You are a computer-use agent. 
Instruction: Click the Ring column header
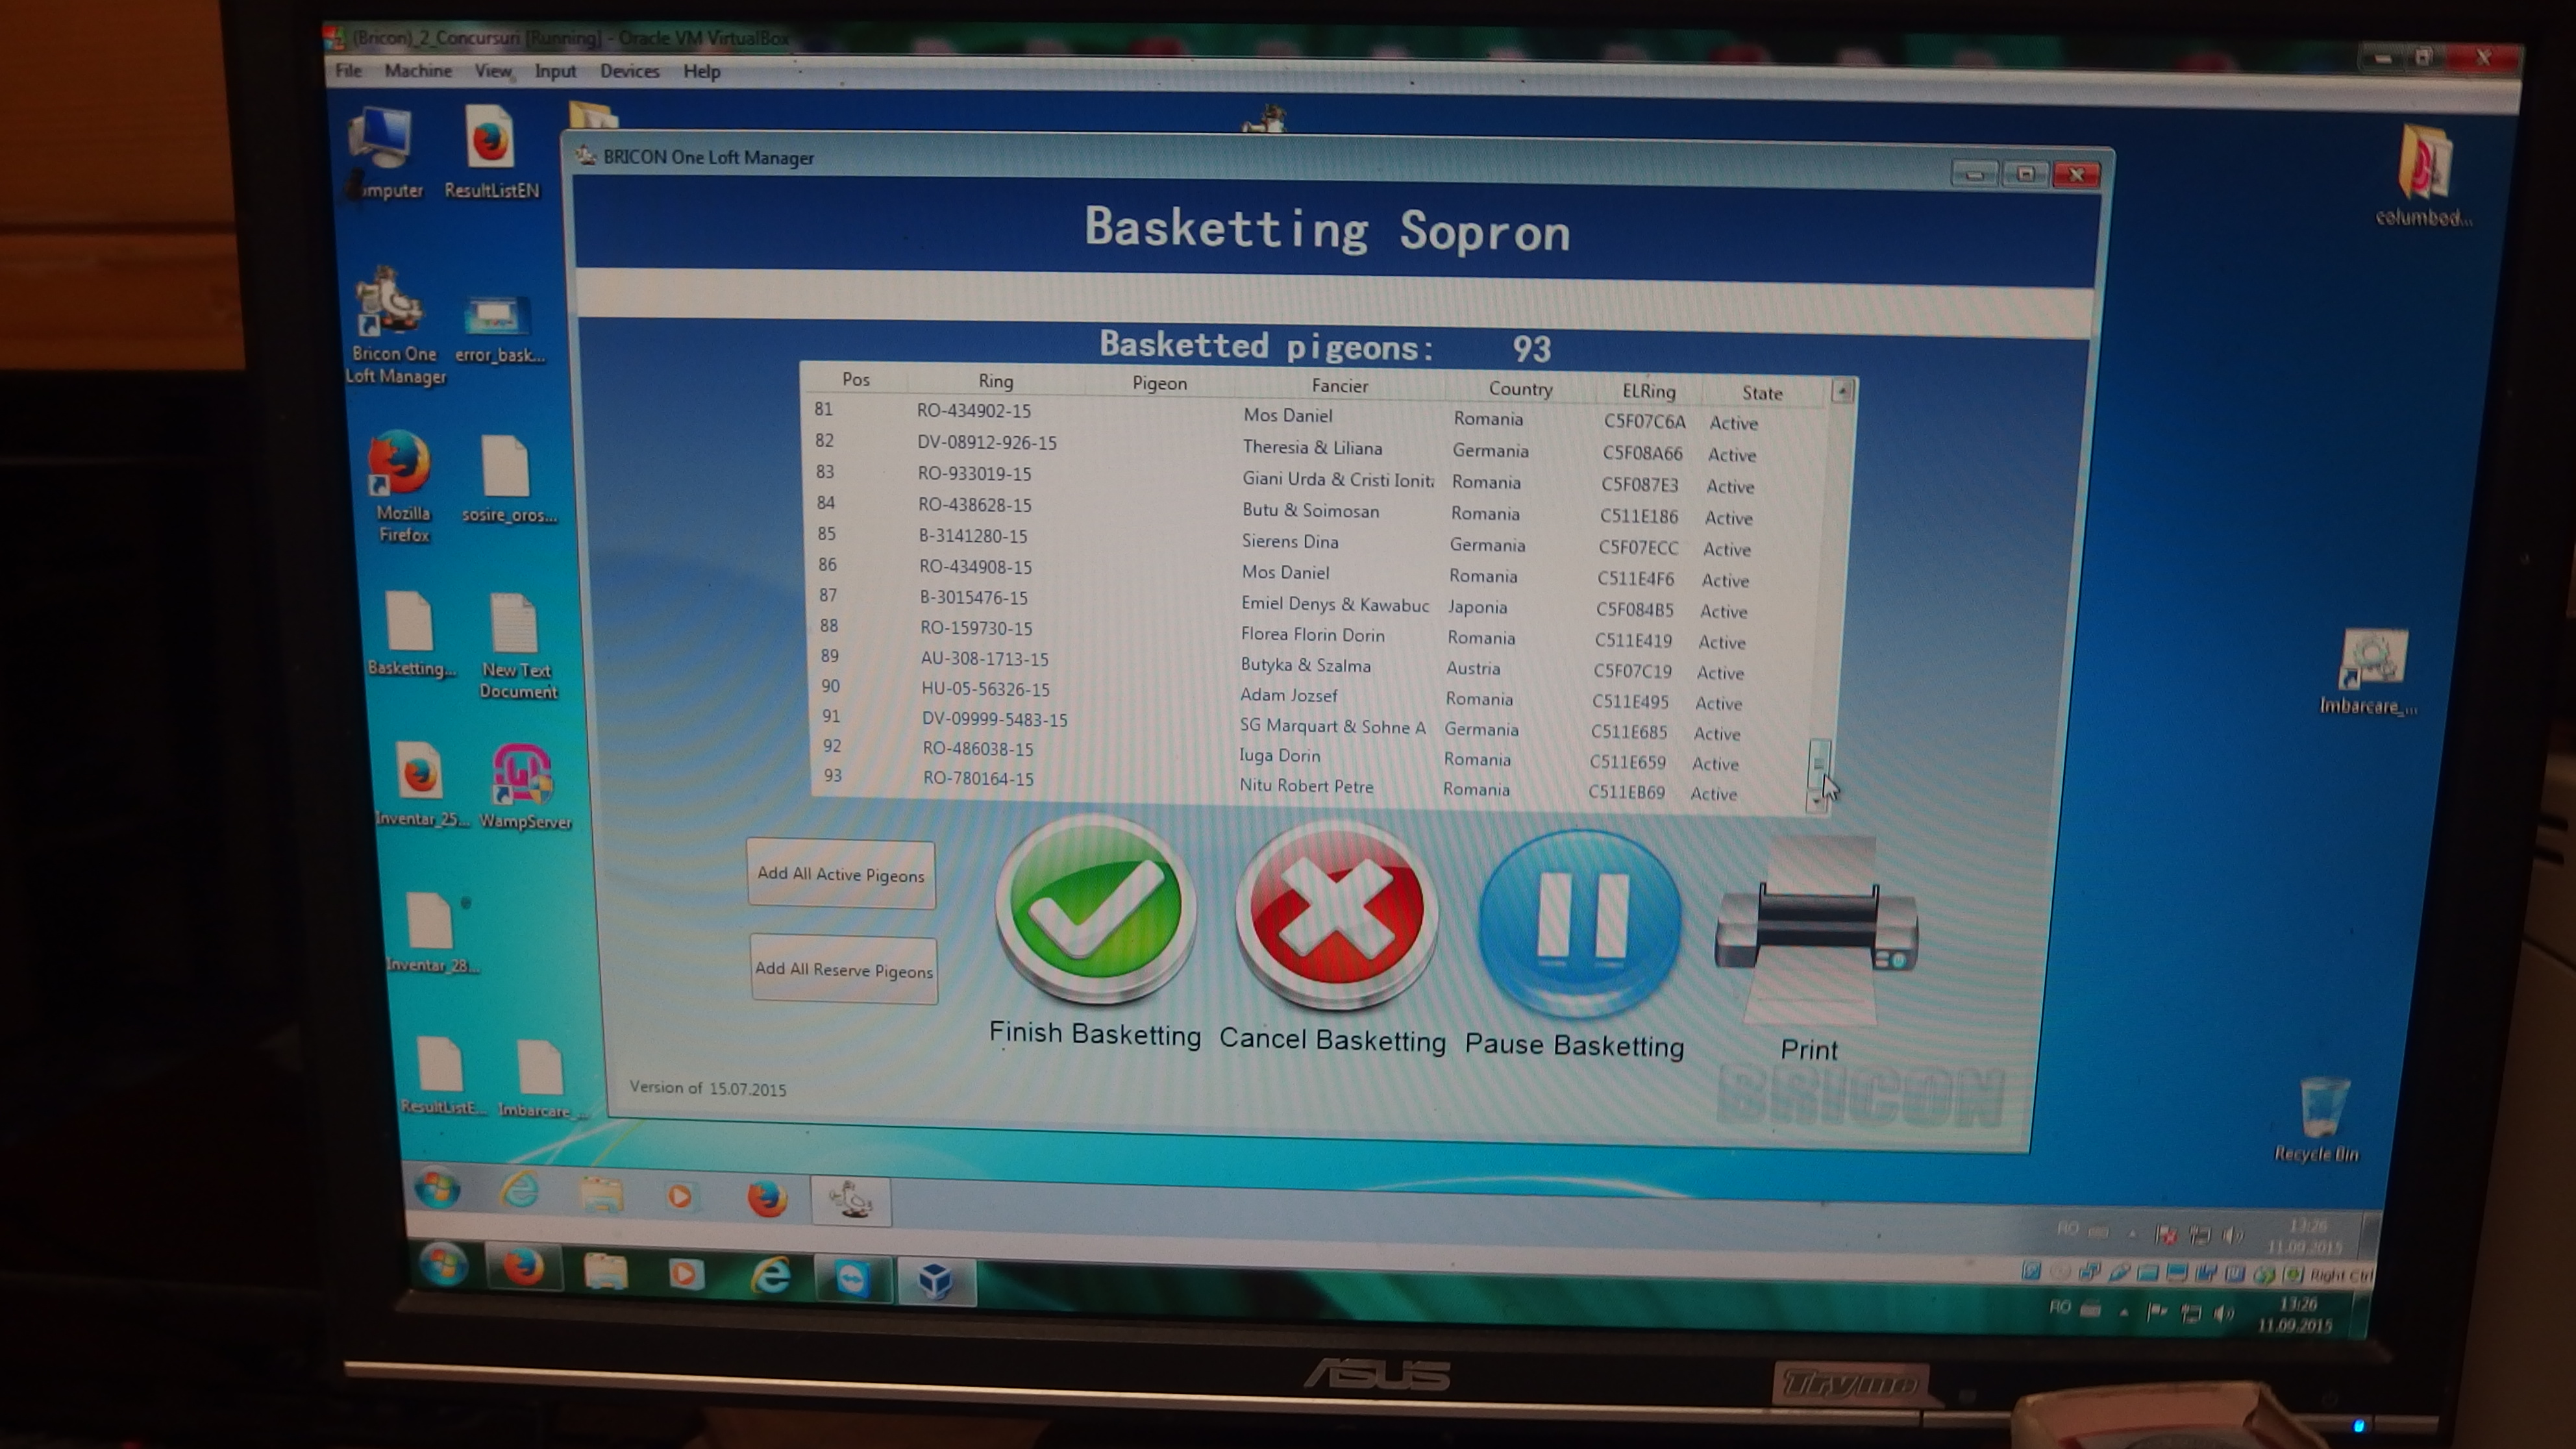tap(996, 381)
